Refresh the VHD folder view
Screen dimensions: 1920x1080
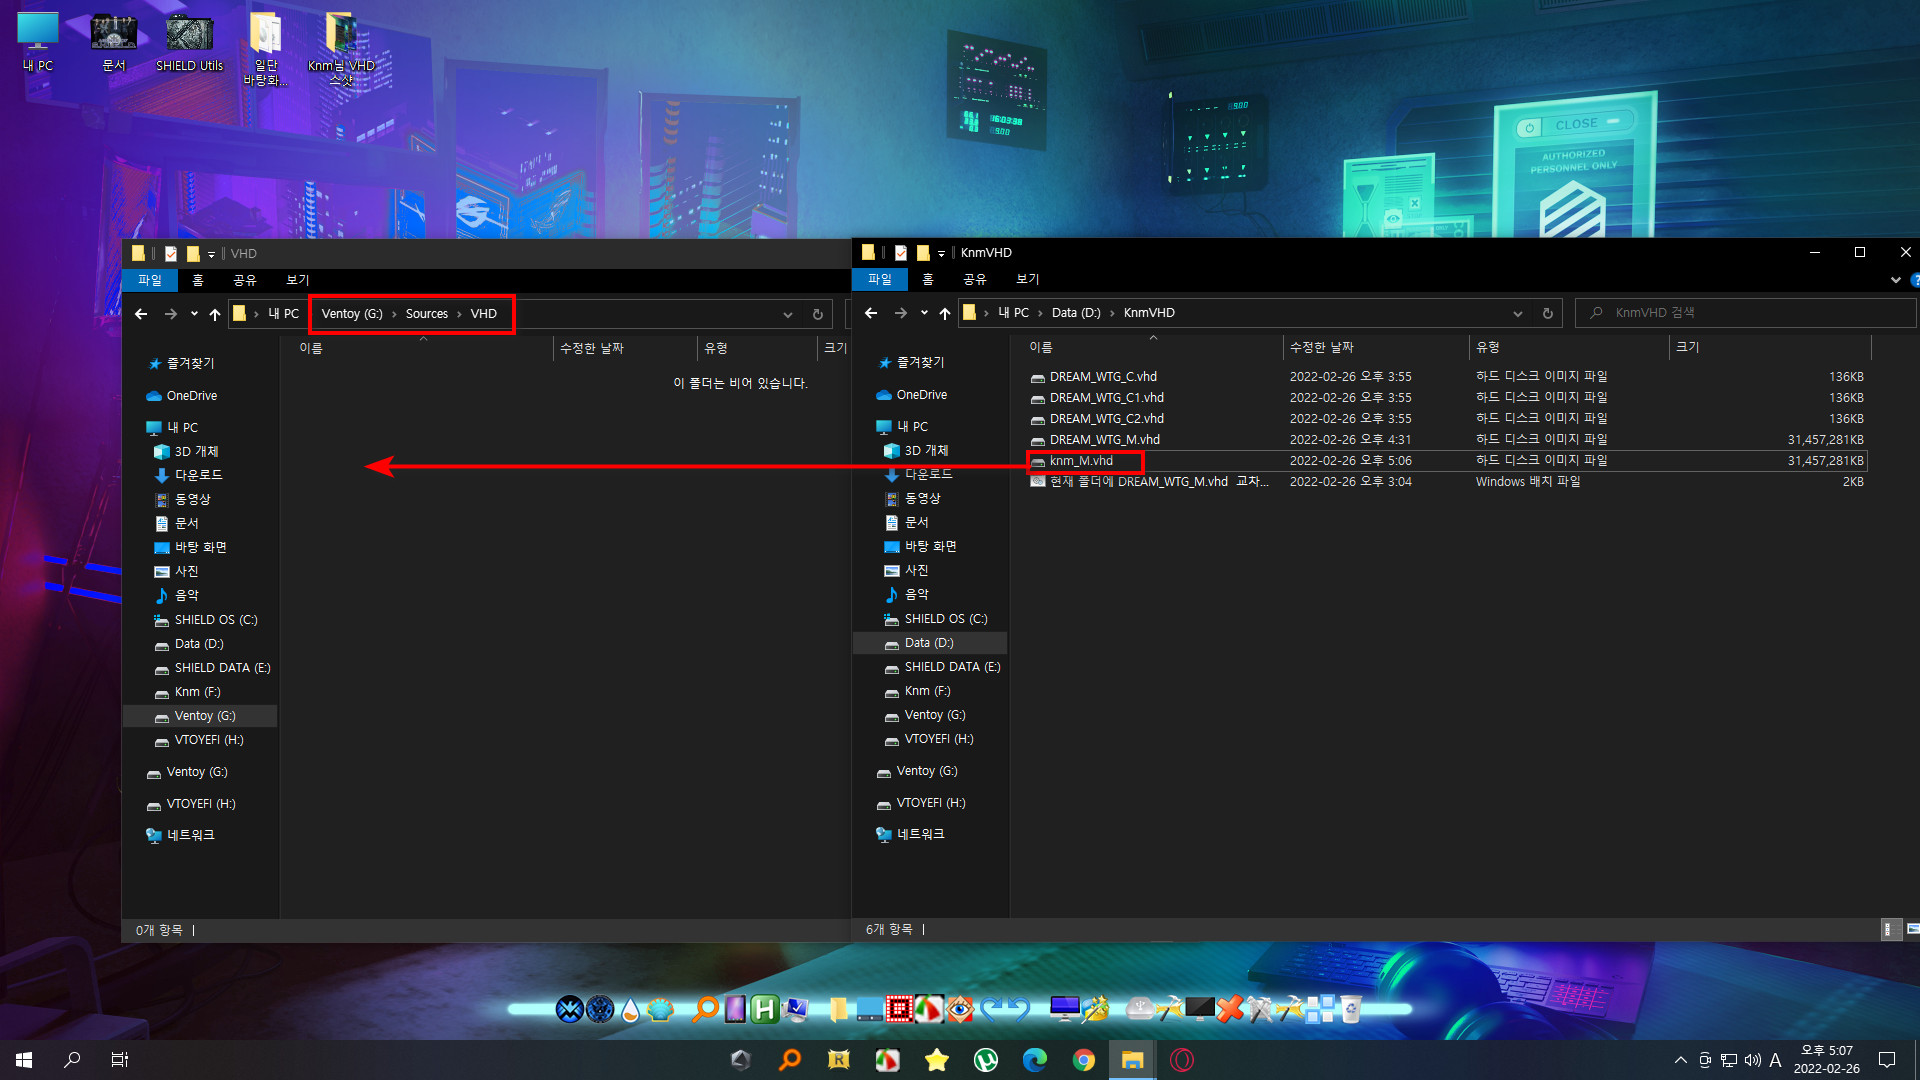[817, 314]
